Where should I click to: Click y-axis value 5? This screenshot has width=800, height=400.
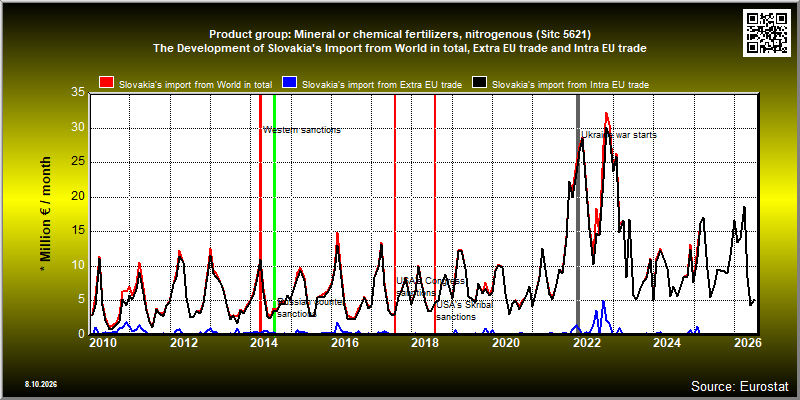point(81,300)
